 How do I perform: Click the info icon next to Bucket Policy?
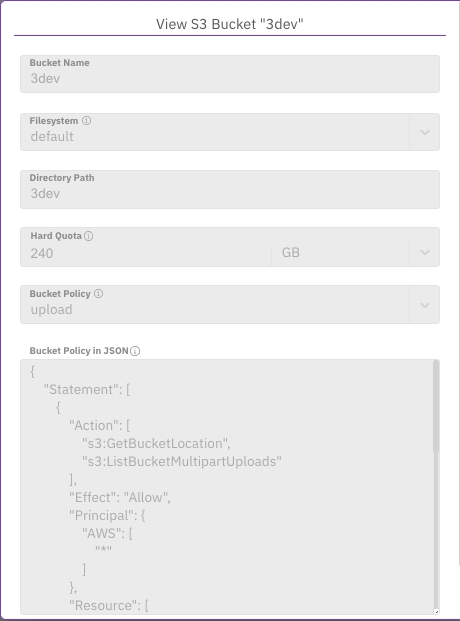point(99,294)
